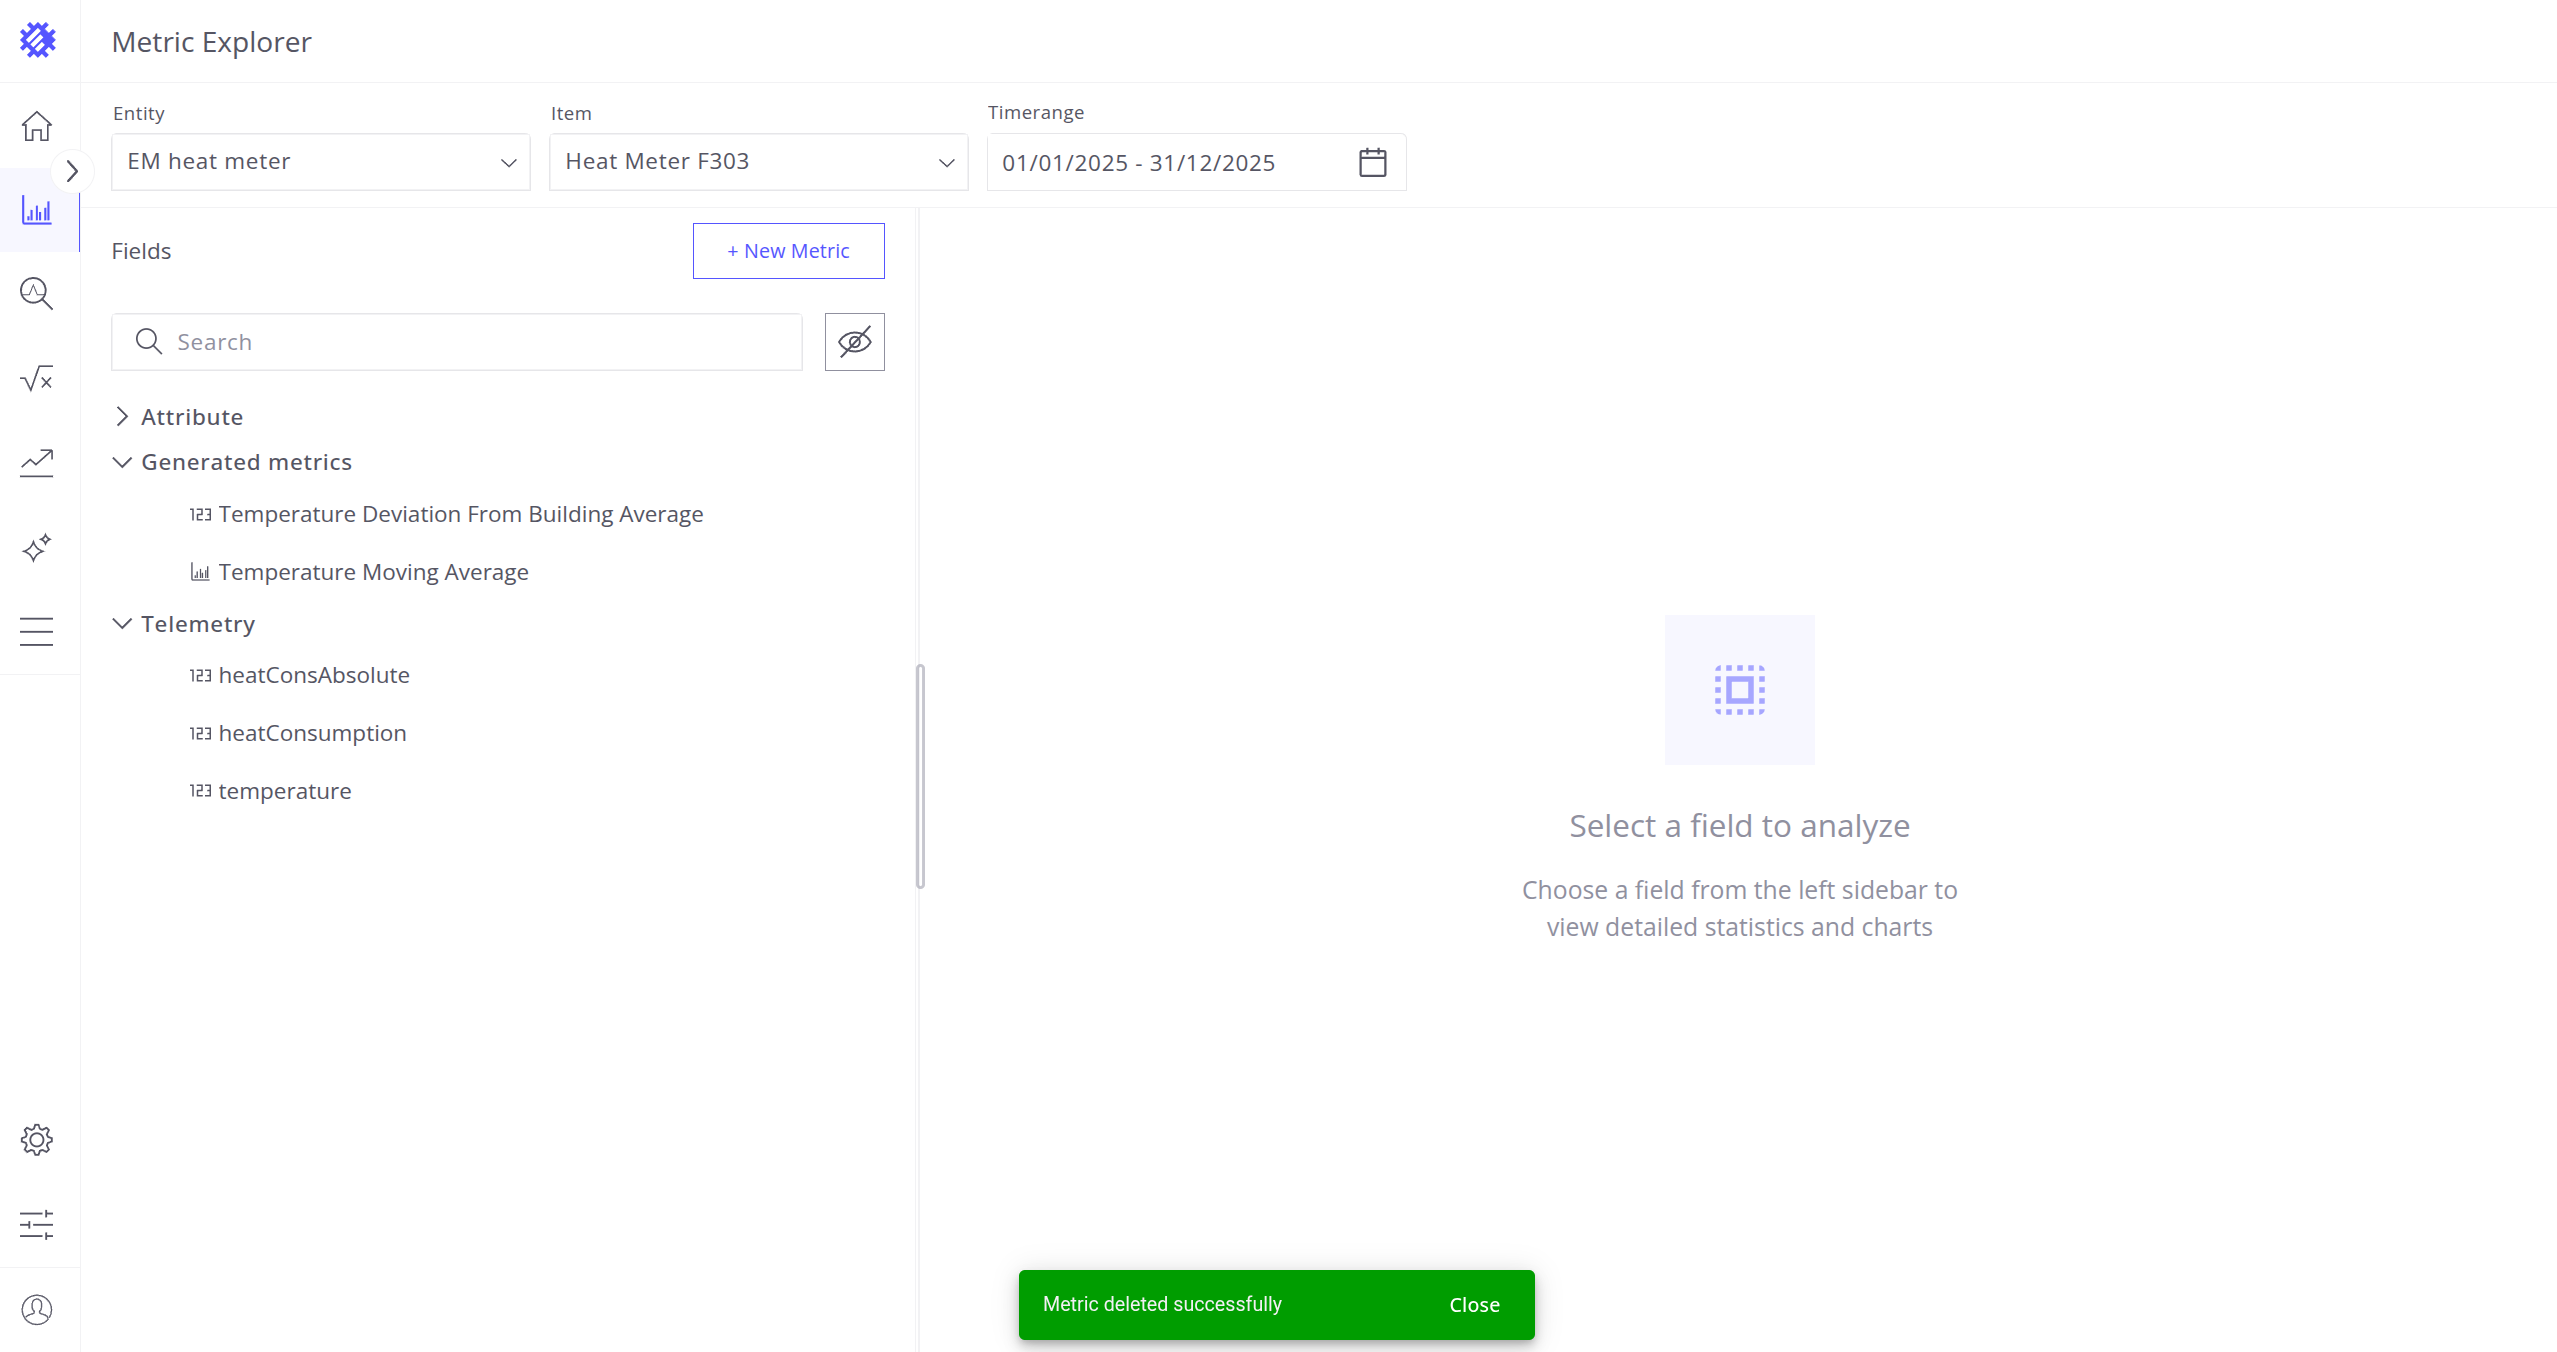The image size is (2557, 1352).
Task: Open the analysis magnifier sidebar icon
Action: (37, 294)
